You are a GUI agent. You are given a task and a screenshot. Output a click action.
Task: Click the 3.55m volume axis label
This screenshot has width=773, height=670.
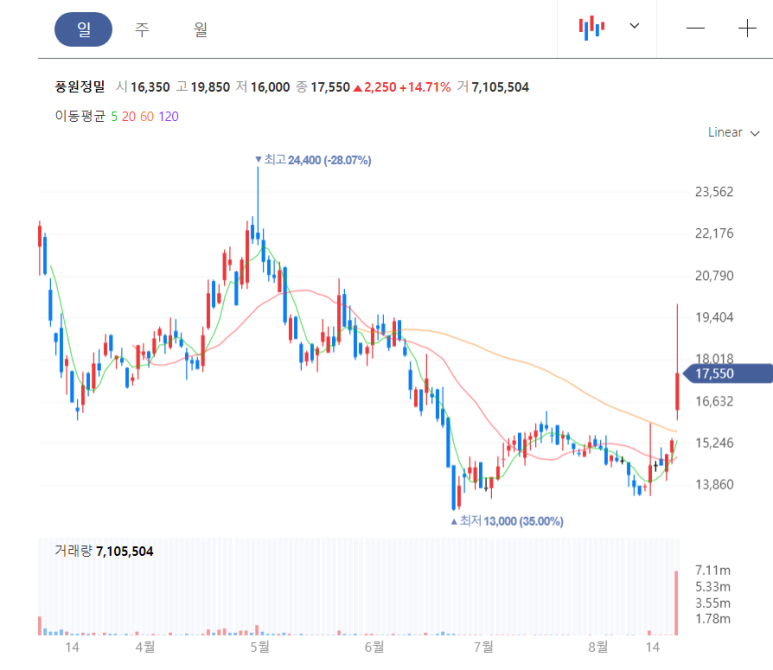713,603
